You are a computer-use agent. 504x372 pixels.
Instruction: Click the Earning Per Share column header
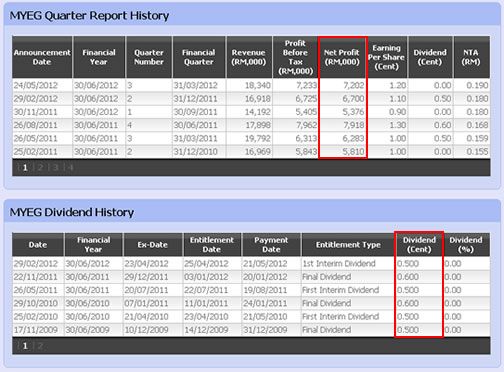click(x=387, y=57)
